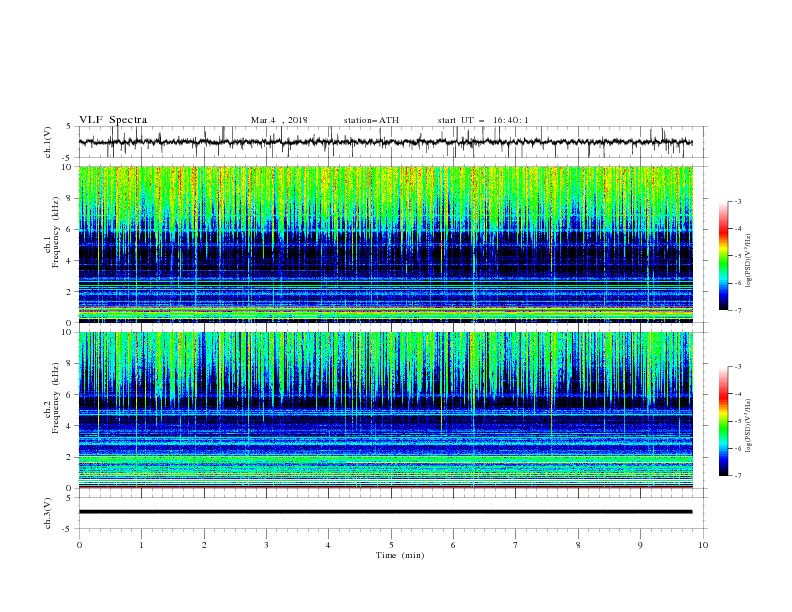
Task: Click the '-3' tick on upper colorbar
Action: pyautogui.click(x=737, y=201)
